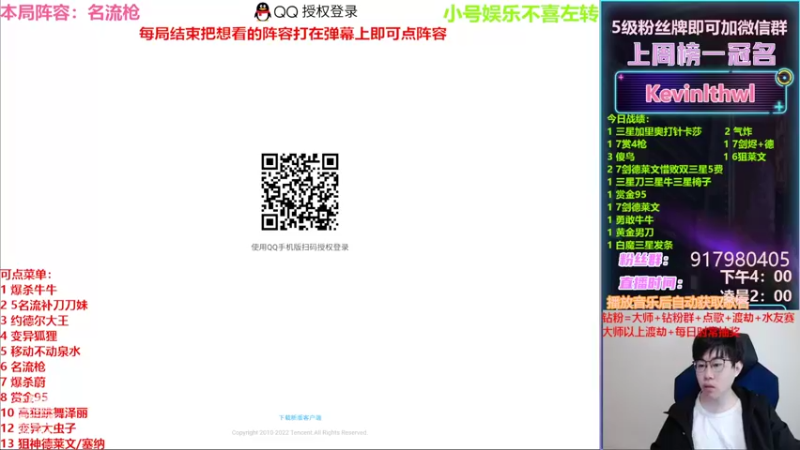Viewport: 800px width, 450px height.
Task: Click the QQ penguin logo icon
Action: coord(262,12)
